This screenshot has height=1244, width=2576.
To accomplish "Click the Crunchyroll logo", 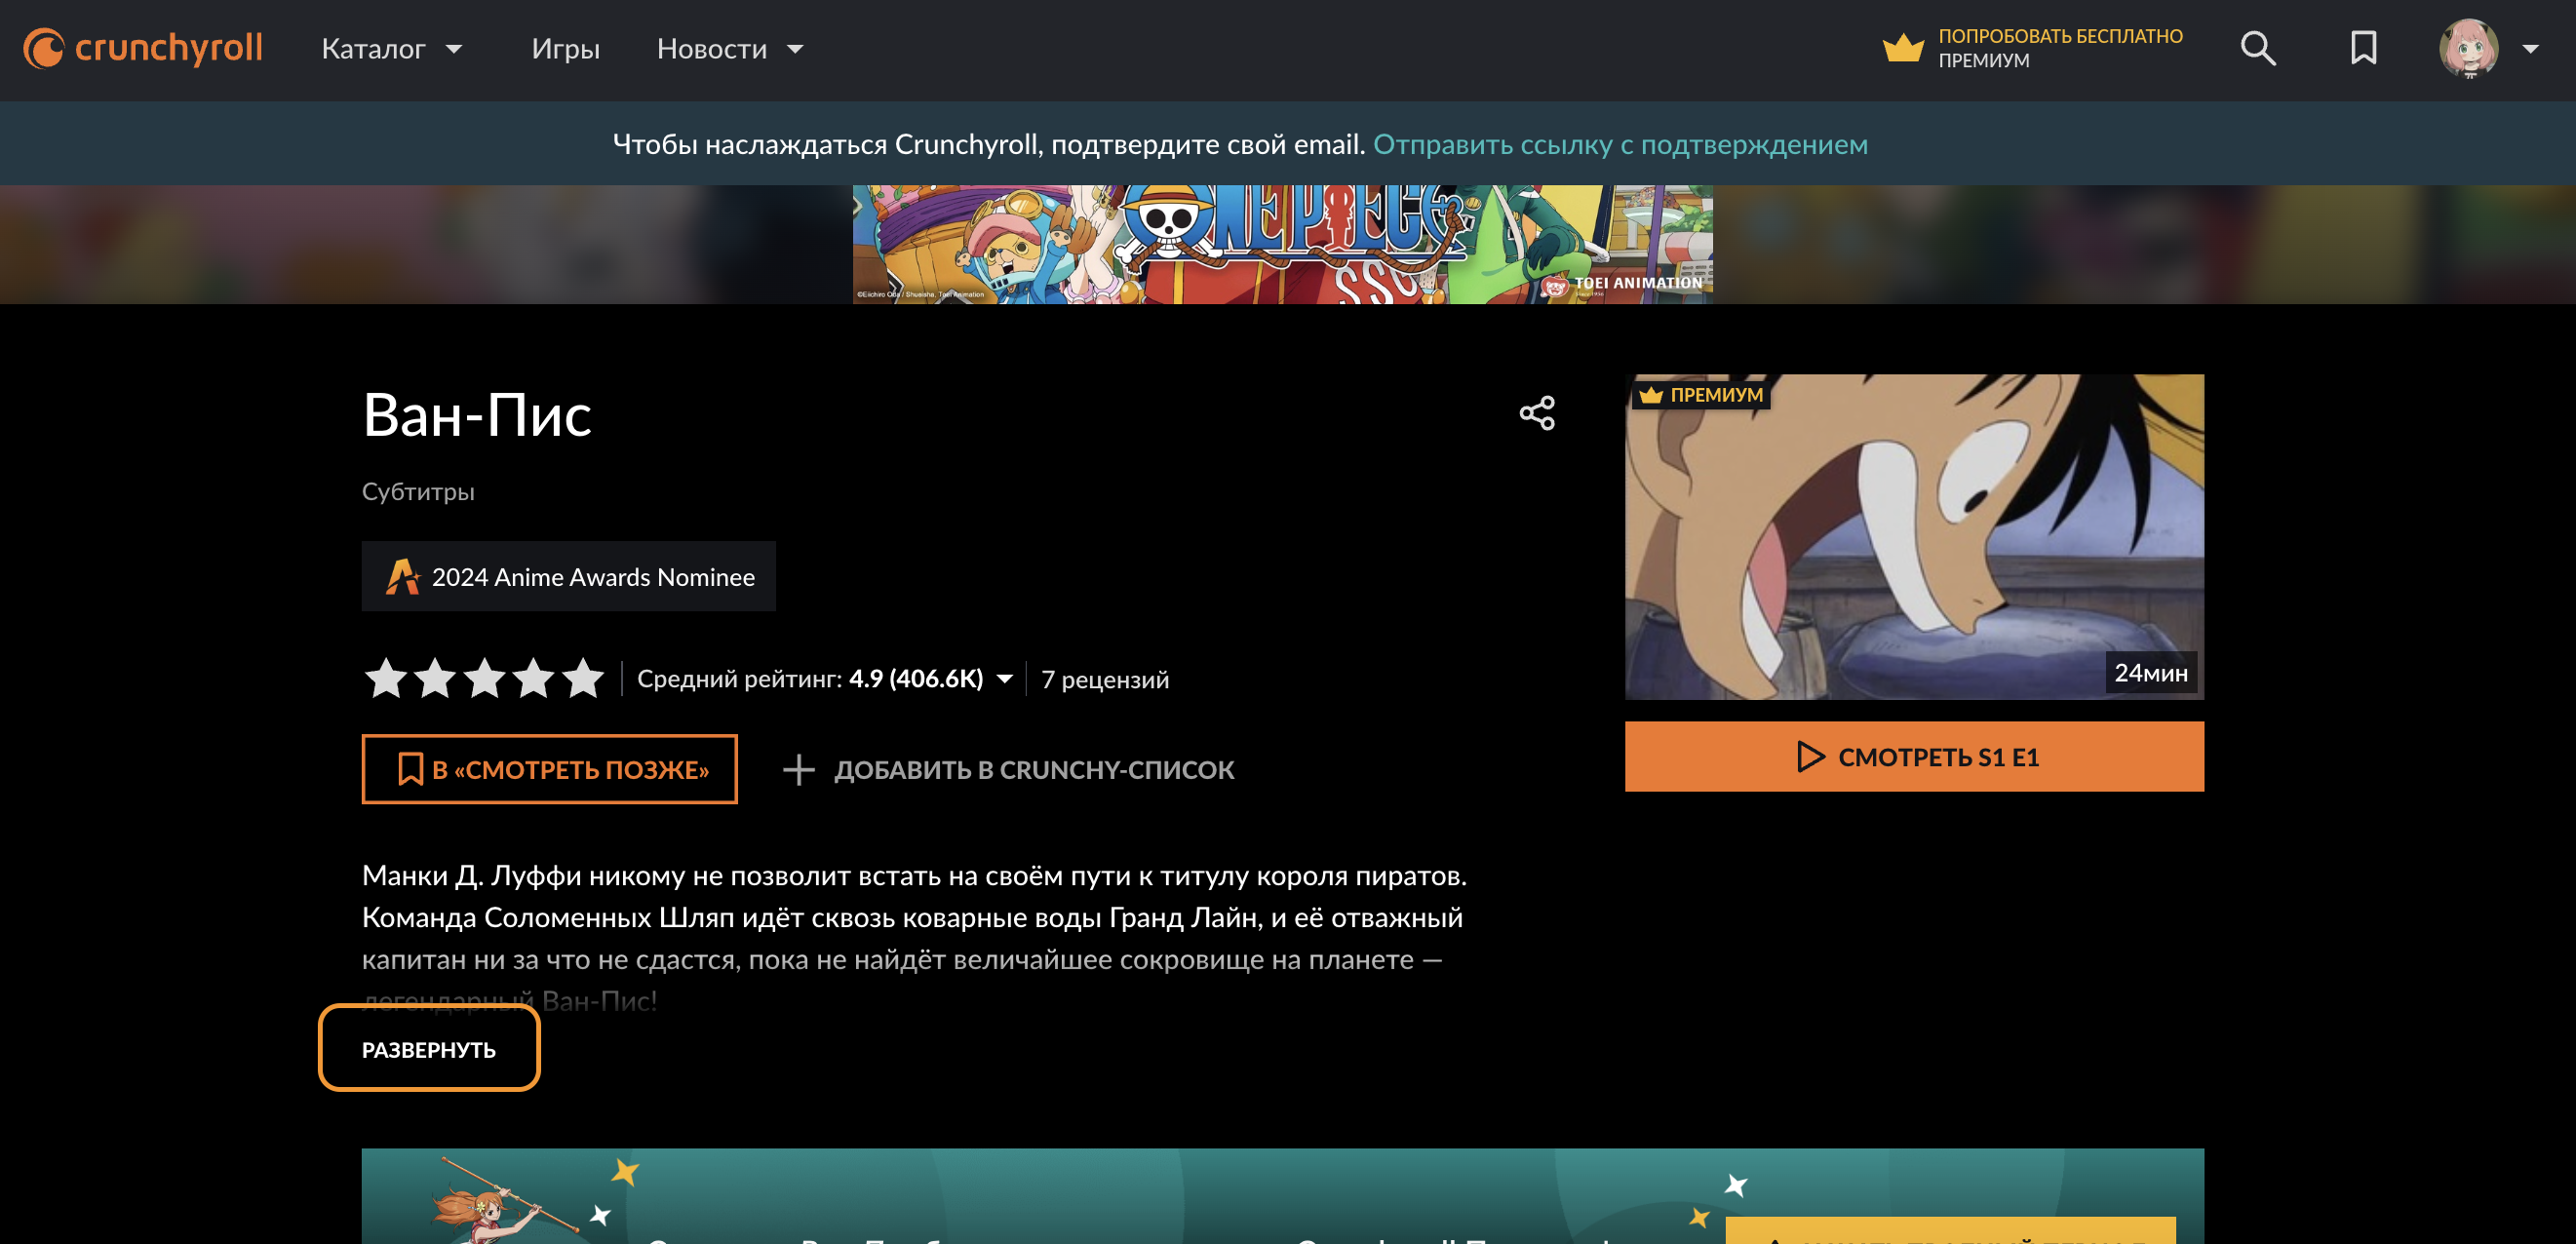I will point(143,48).
